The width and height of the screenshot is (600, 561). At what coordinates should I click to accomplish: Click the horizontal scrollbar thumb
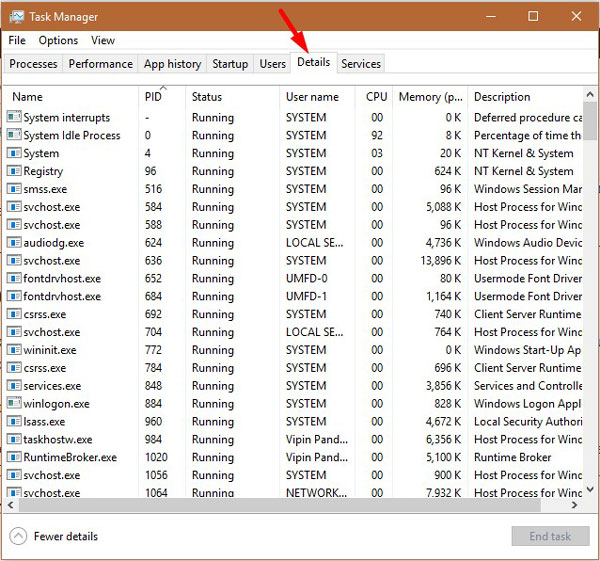[x=280, y=505]
